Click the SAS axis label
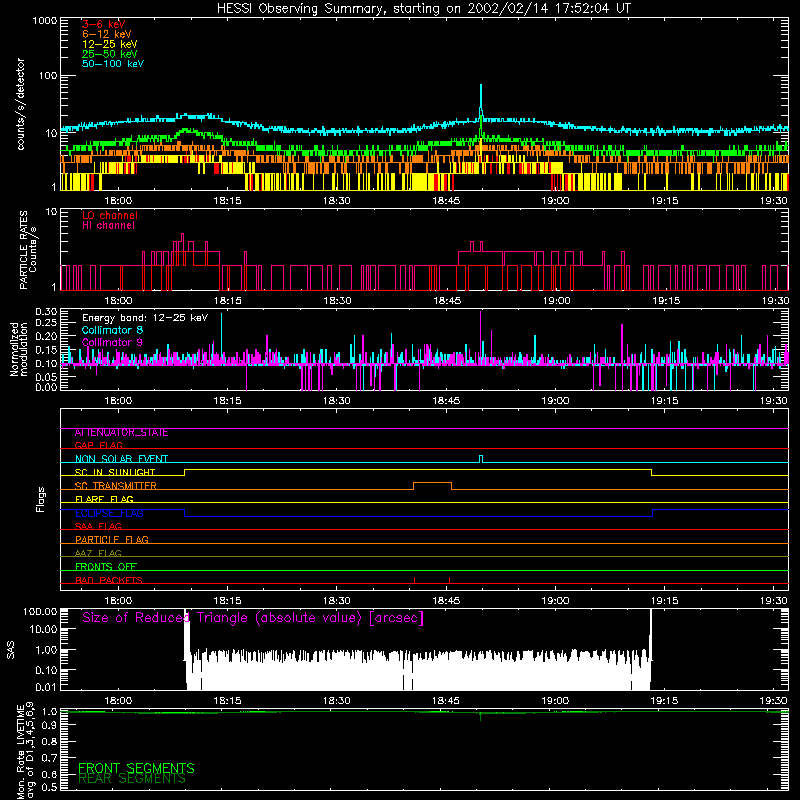Viewport: 800px width, 800px height. pos(10,650)
